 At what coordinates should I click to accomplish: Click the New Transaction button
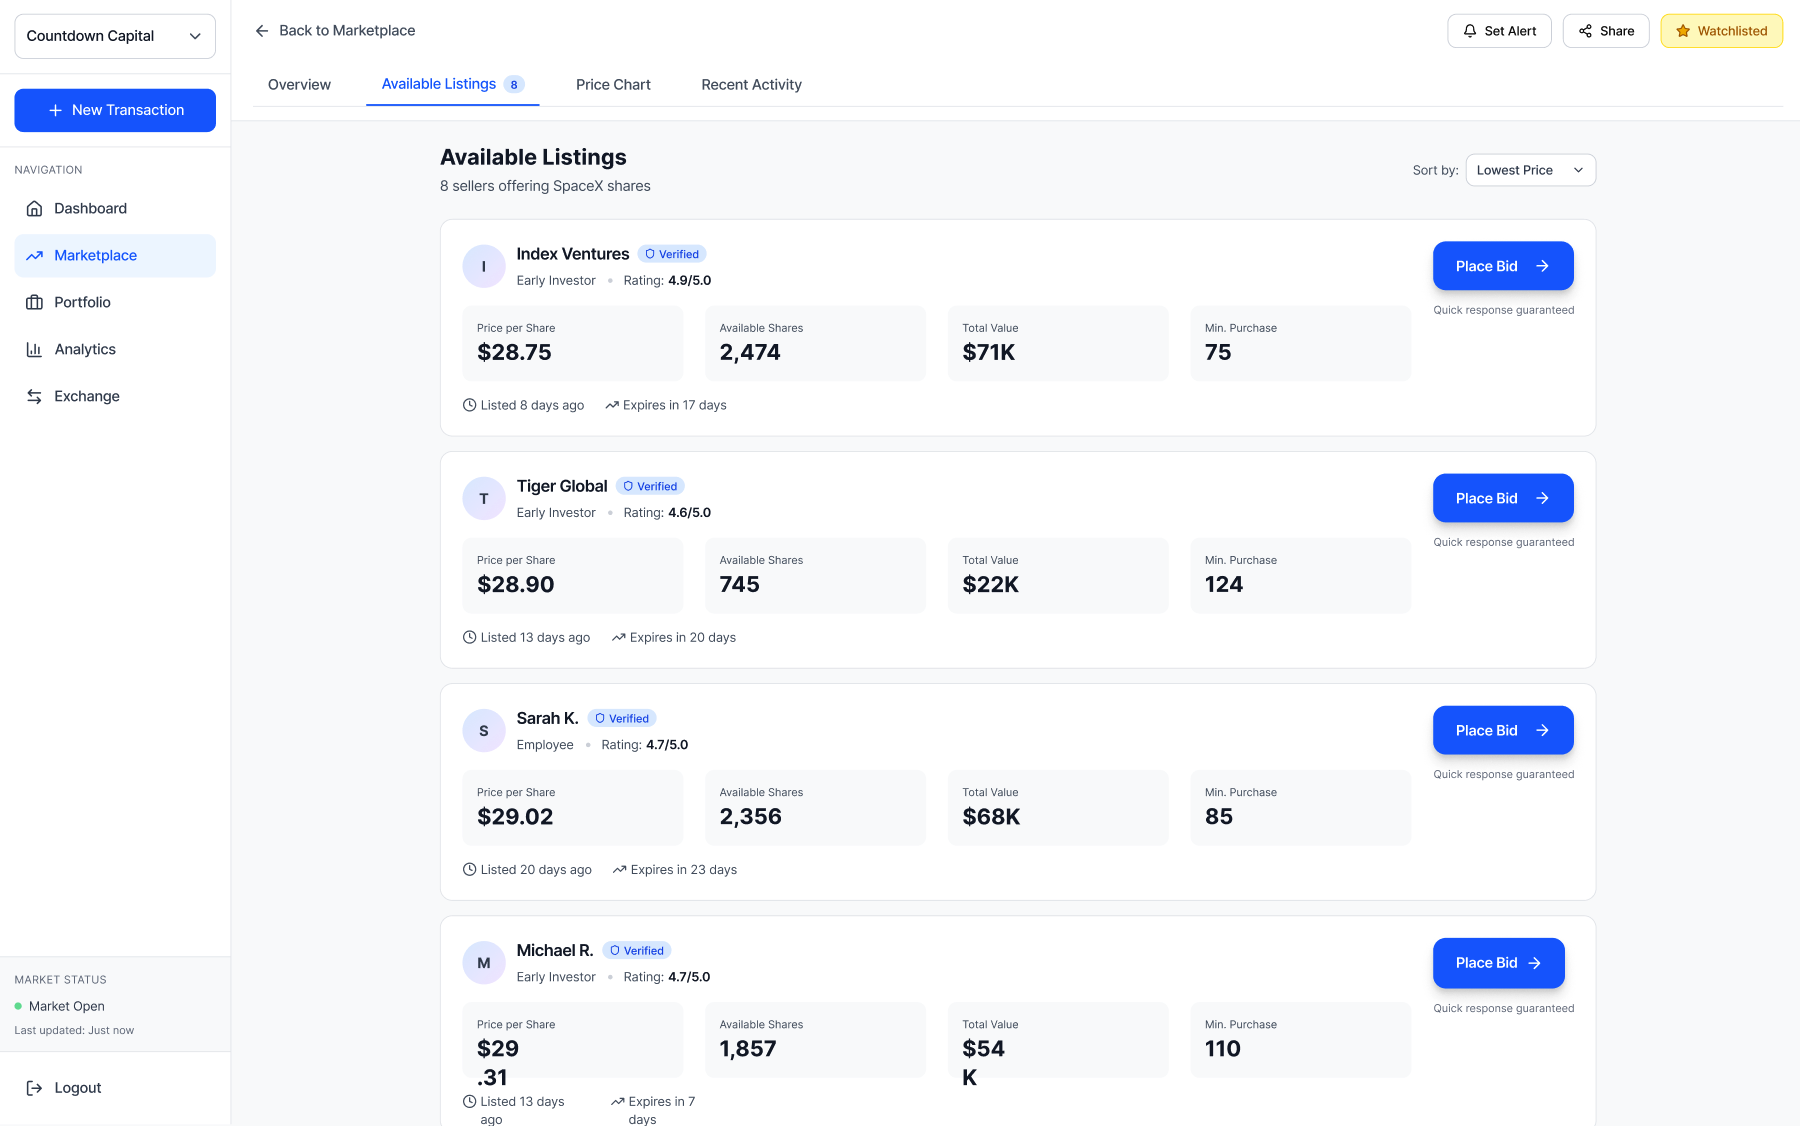tap(115, 110)
